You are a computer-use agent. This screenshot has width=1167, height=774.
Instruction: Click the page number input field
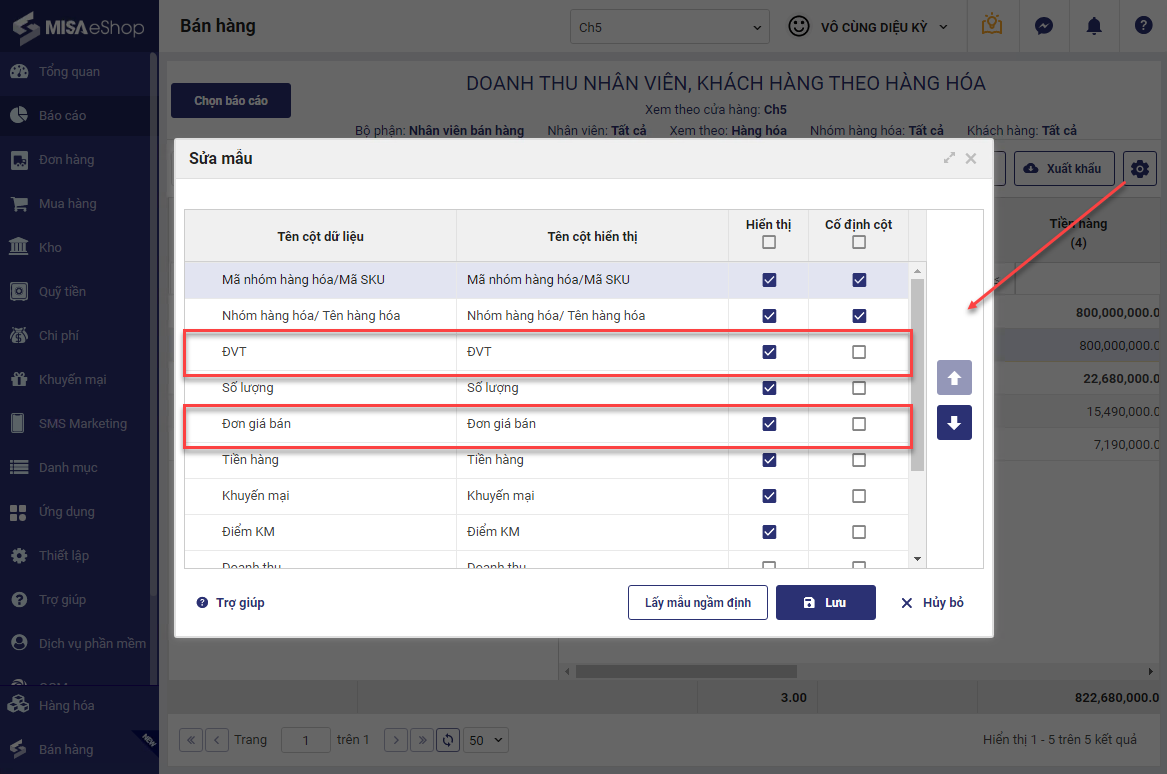tap(305, 740)
